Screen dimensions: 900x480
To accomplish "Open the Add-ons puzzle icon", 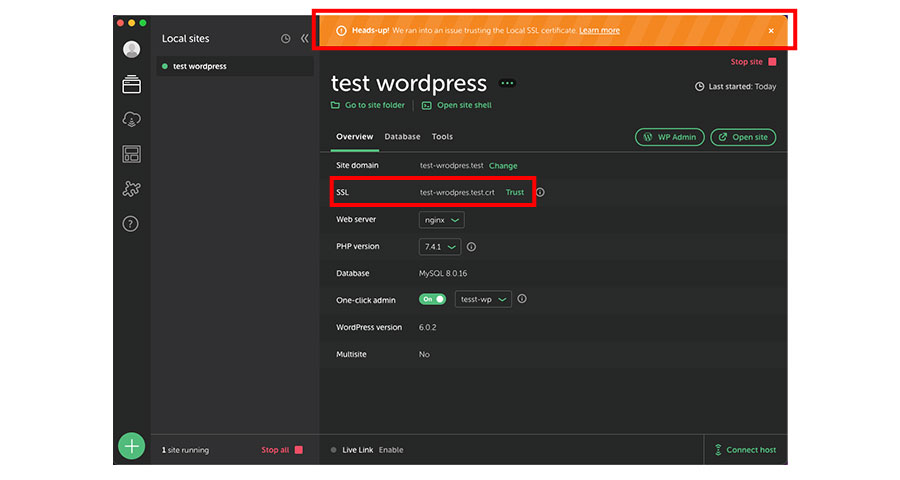I will (131, 188).
